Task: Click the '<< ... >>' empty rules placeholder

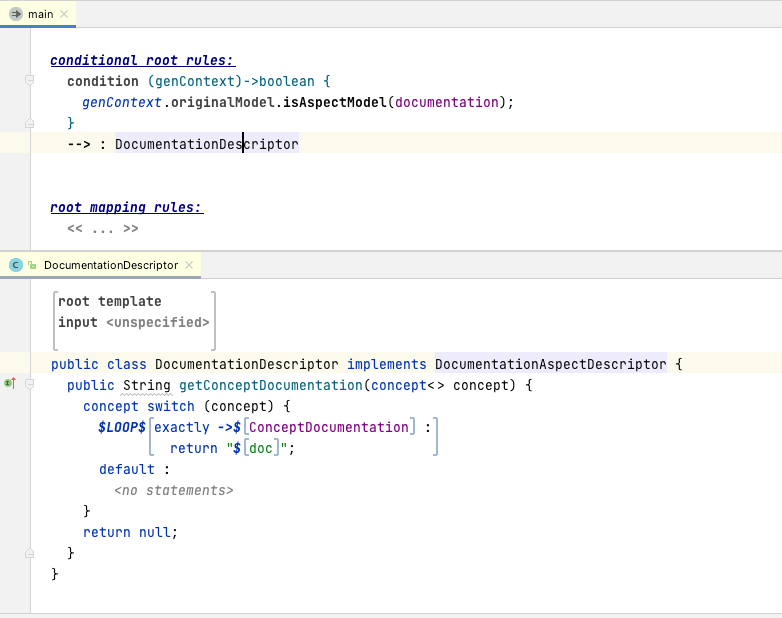Action: 102,228
